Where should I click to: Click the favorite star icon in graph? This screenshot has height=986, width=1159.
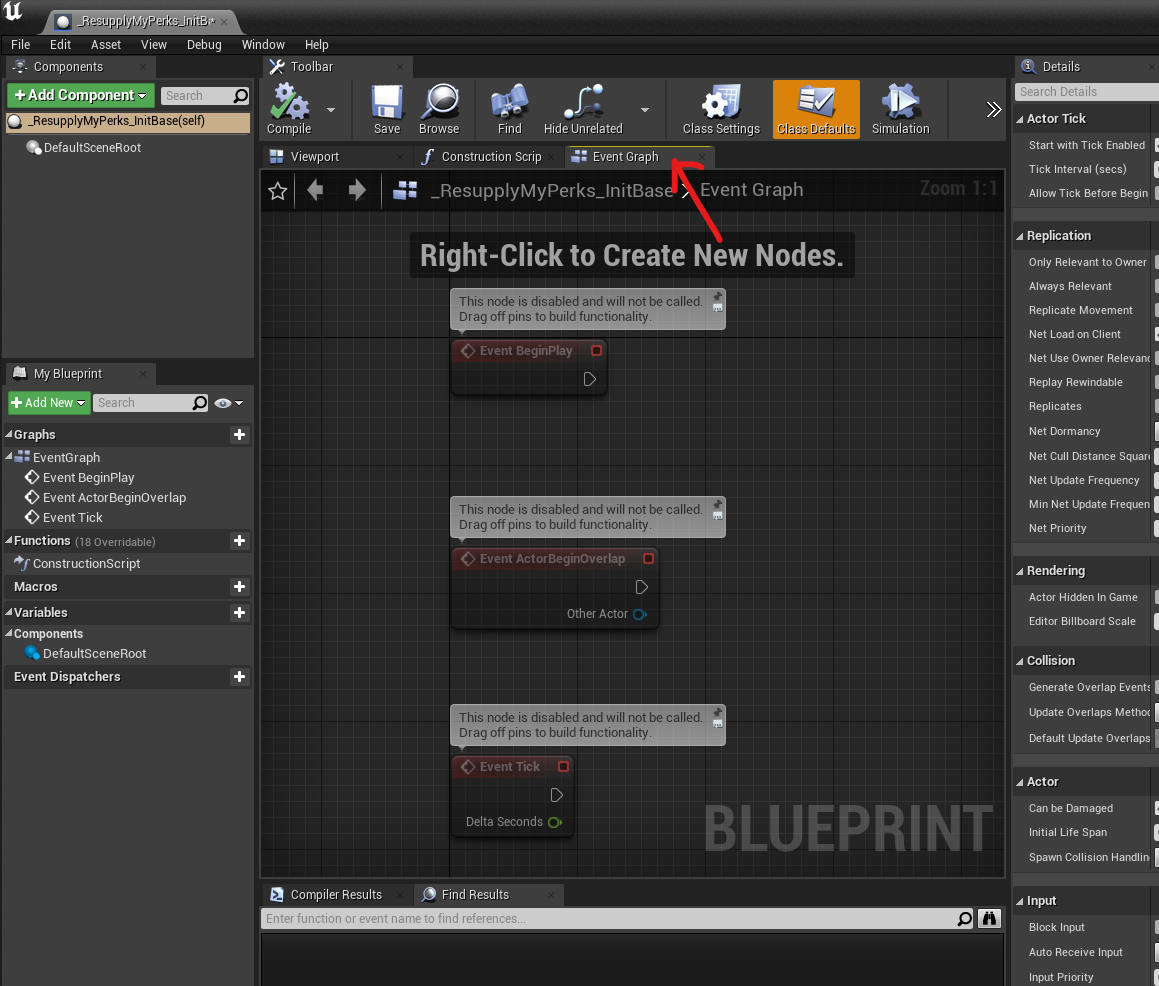click(278, 191)
